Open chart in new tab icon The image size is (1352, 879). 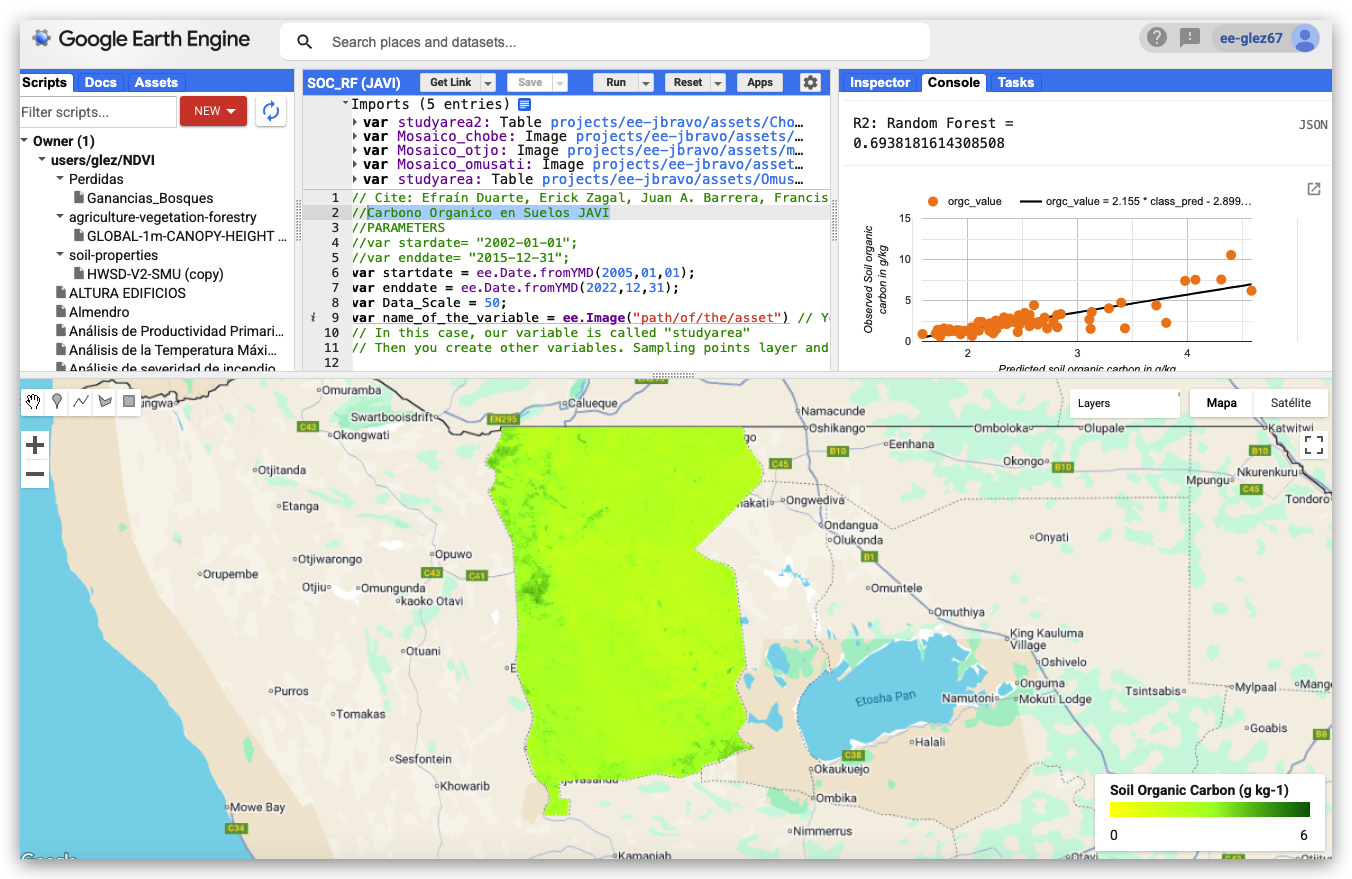(x=1314, y=189)
